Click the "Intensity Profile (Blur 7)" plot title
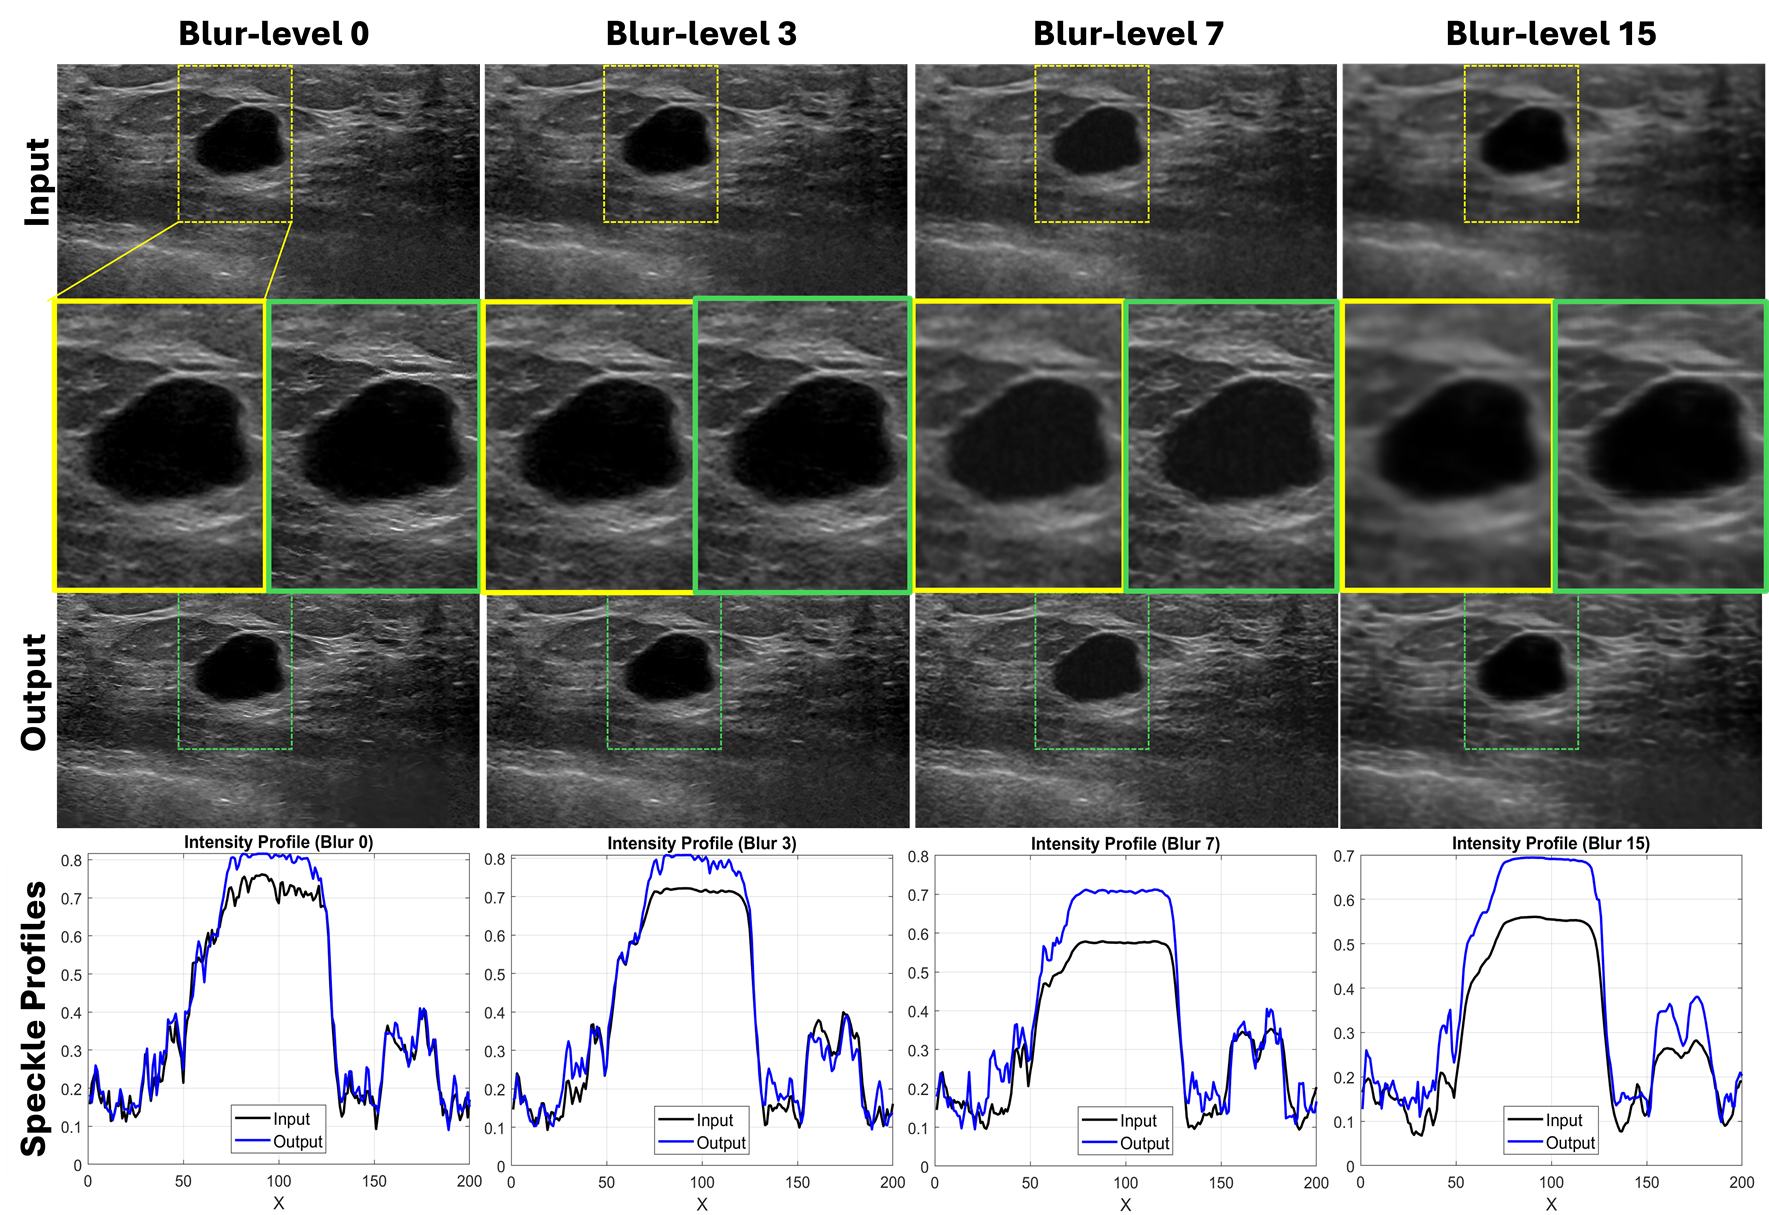Viewport: 1769px width, 1215px height. point(1125,844)
